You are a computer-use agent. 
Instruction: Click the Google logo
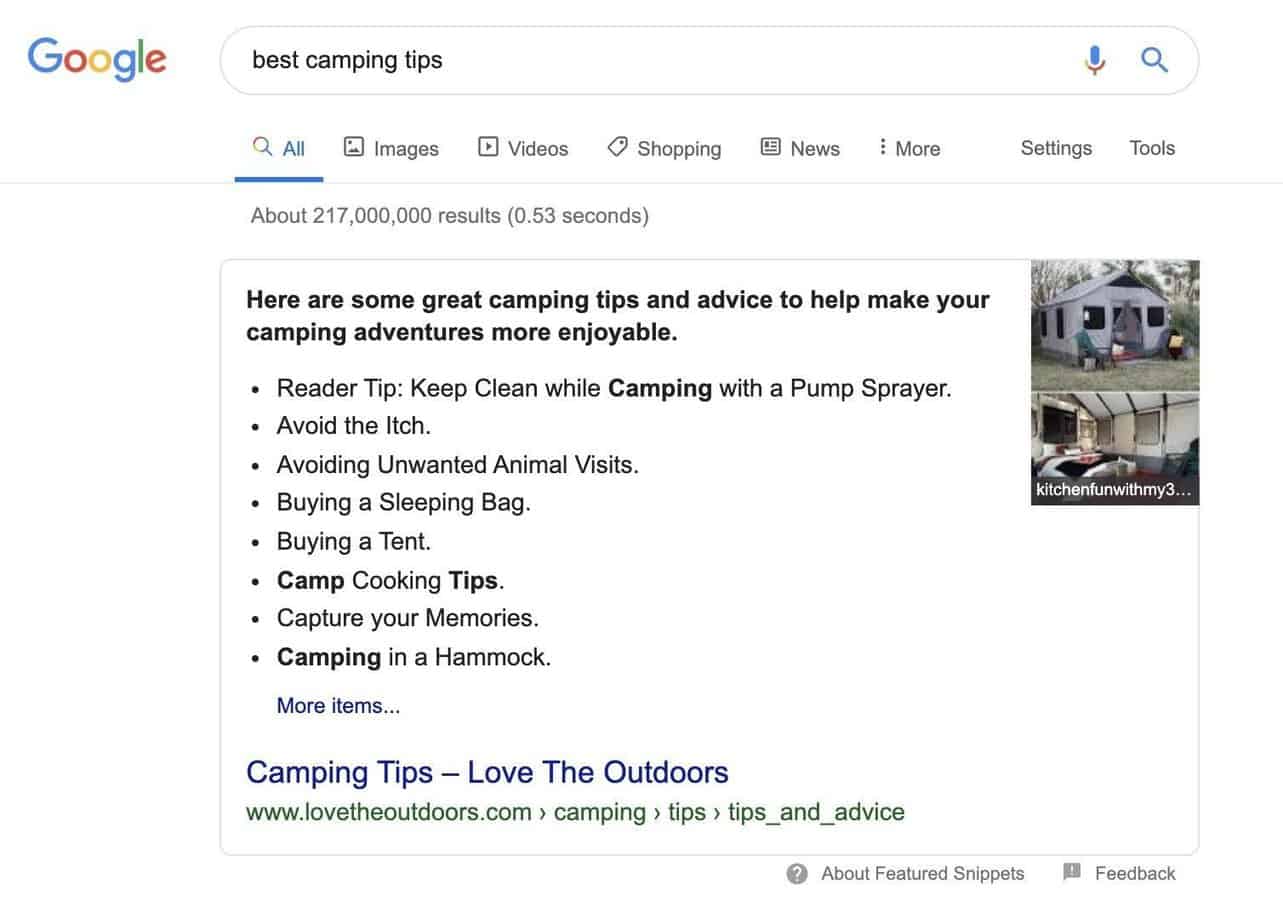tap(97, 59)
